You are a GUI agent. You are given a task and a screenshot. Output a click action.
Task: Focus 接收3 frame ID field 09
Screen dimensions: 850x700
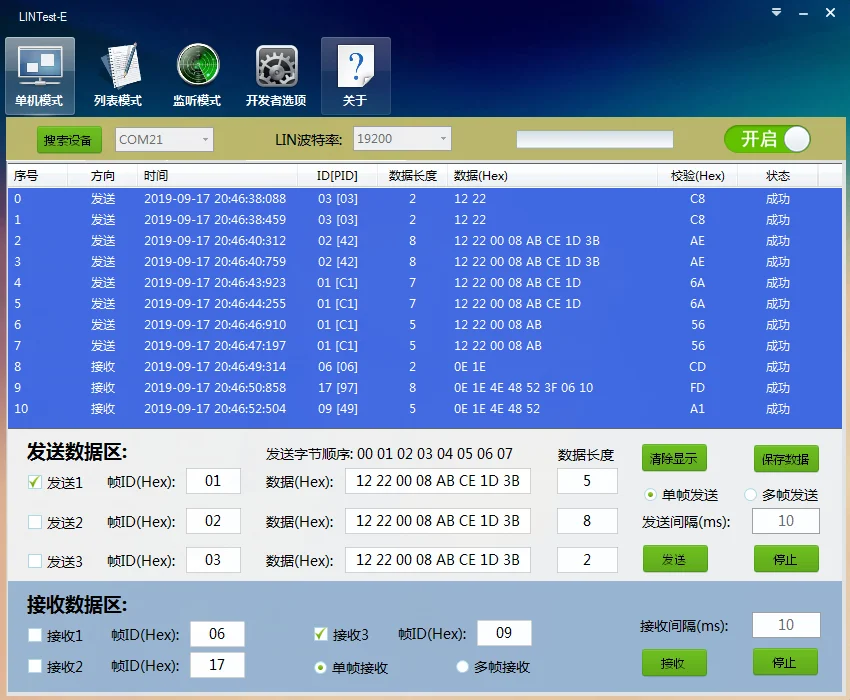pyautogui.click(x=504, y=633)
